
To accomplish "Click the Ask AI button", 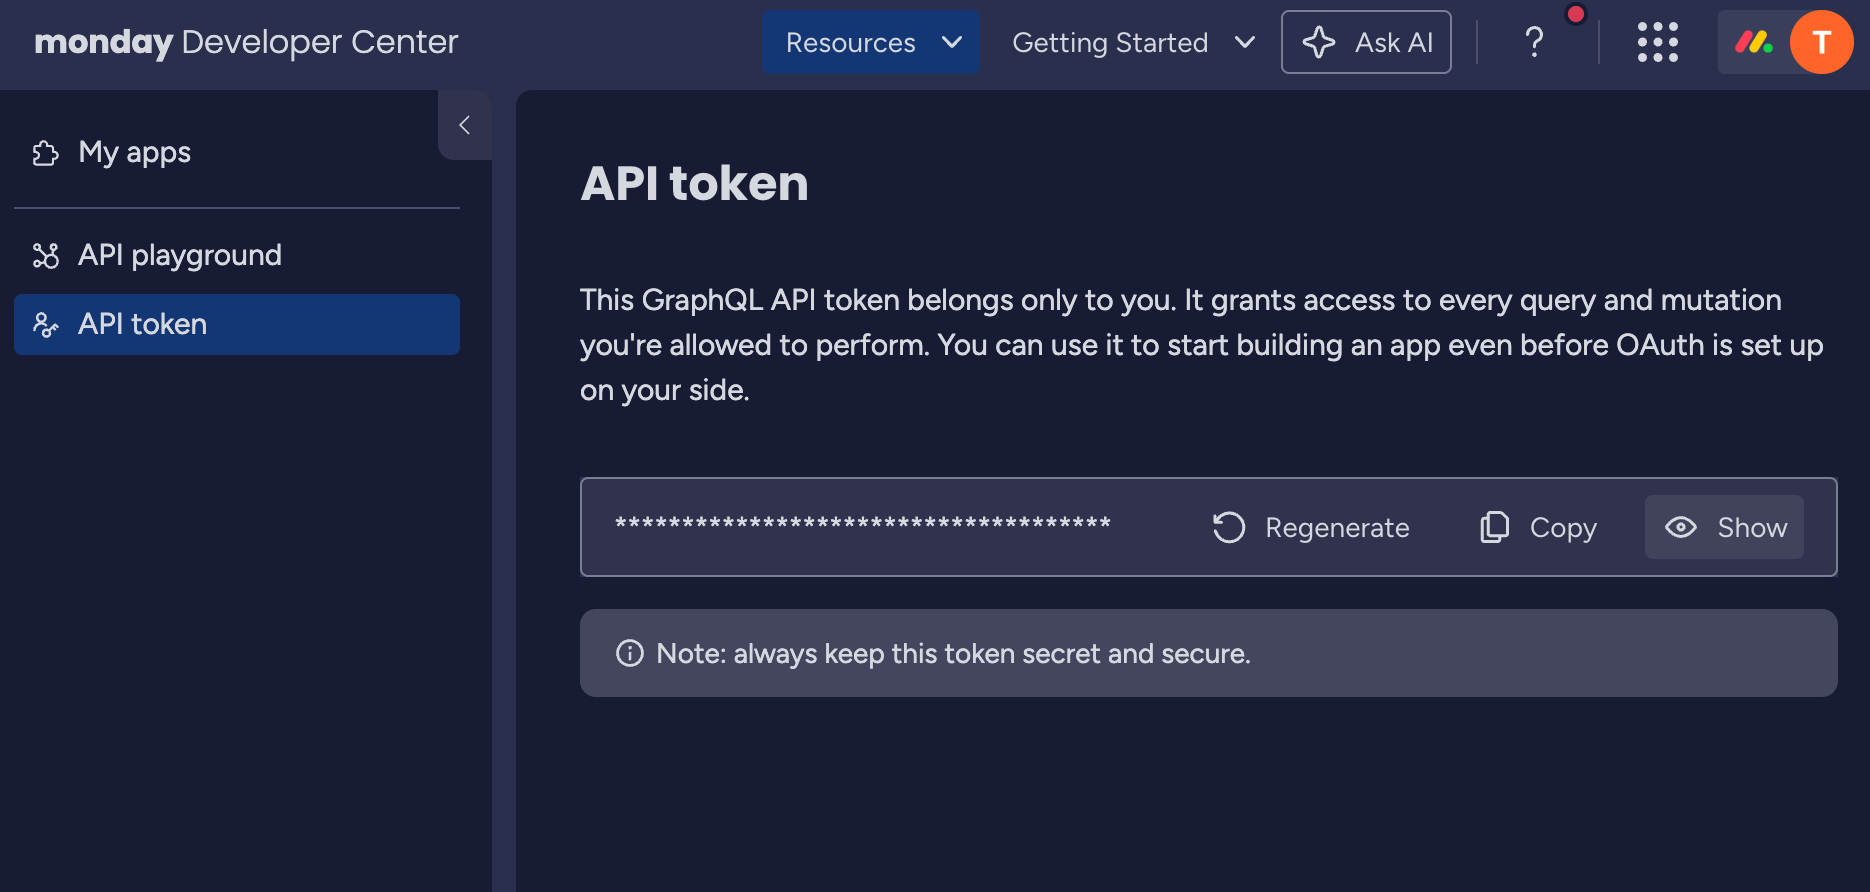I will click(1366, 42).
